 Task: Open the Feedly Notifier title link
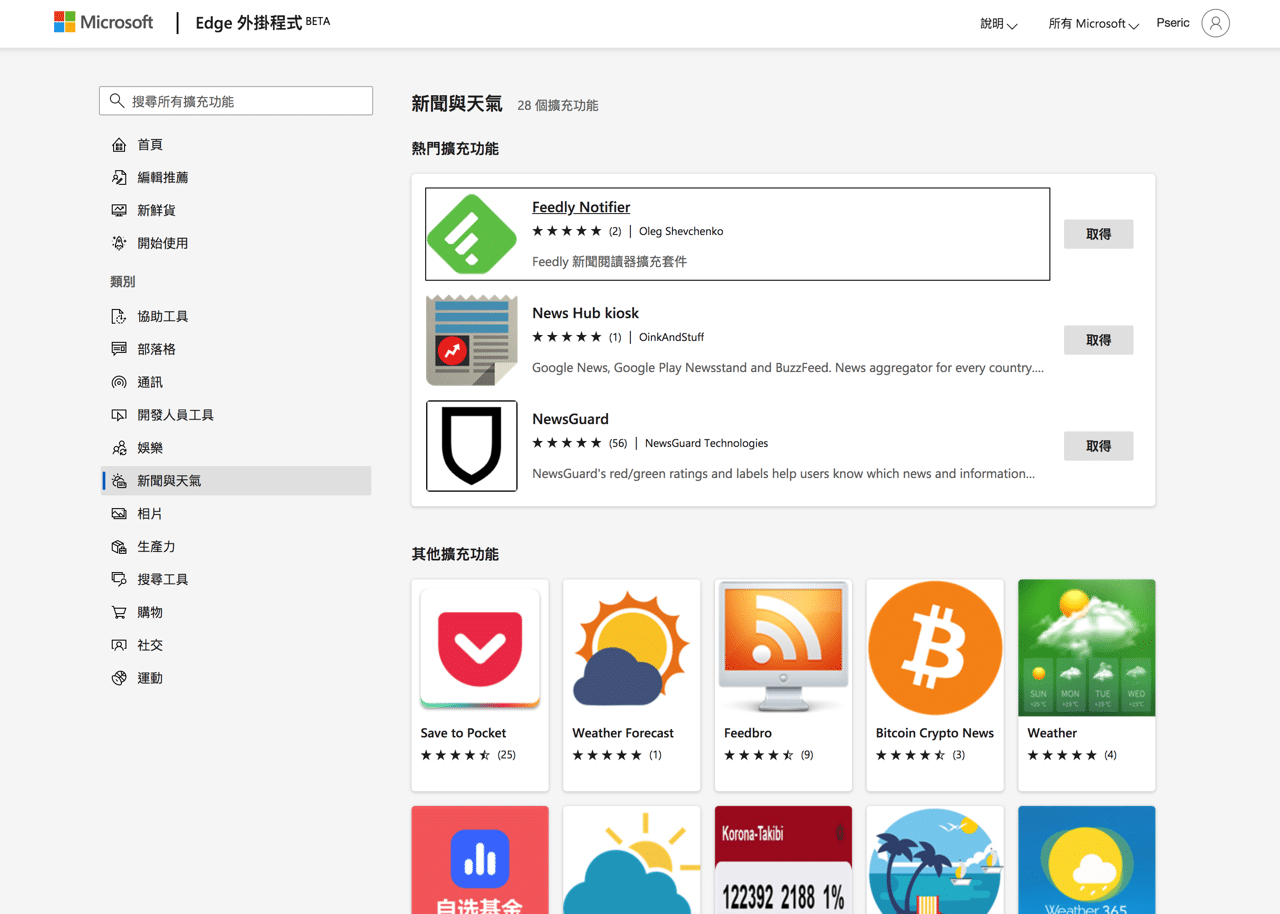point(581,207)
